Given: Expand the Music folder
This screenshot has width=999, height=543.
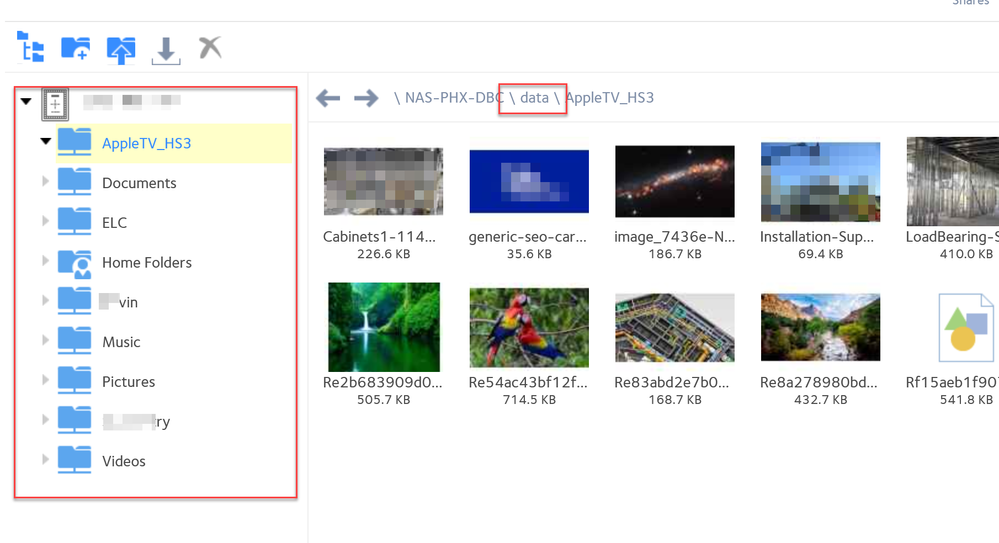Looking at the screenshot, I should pyautogui.click(x=45, y=340).
